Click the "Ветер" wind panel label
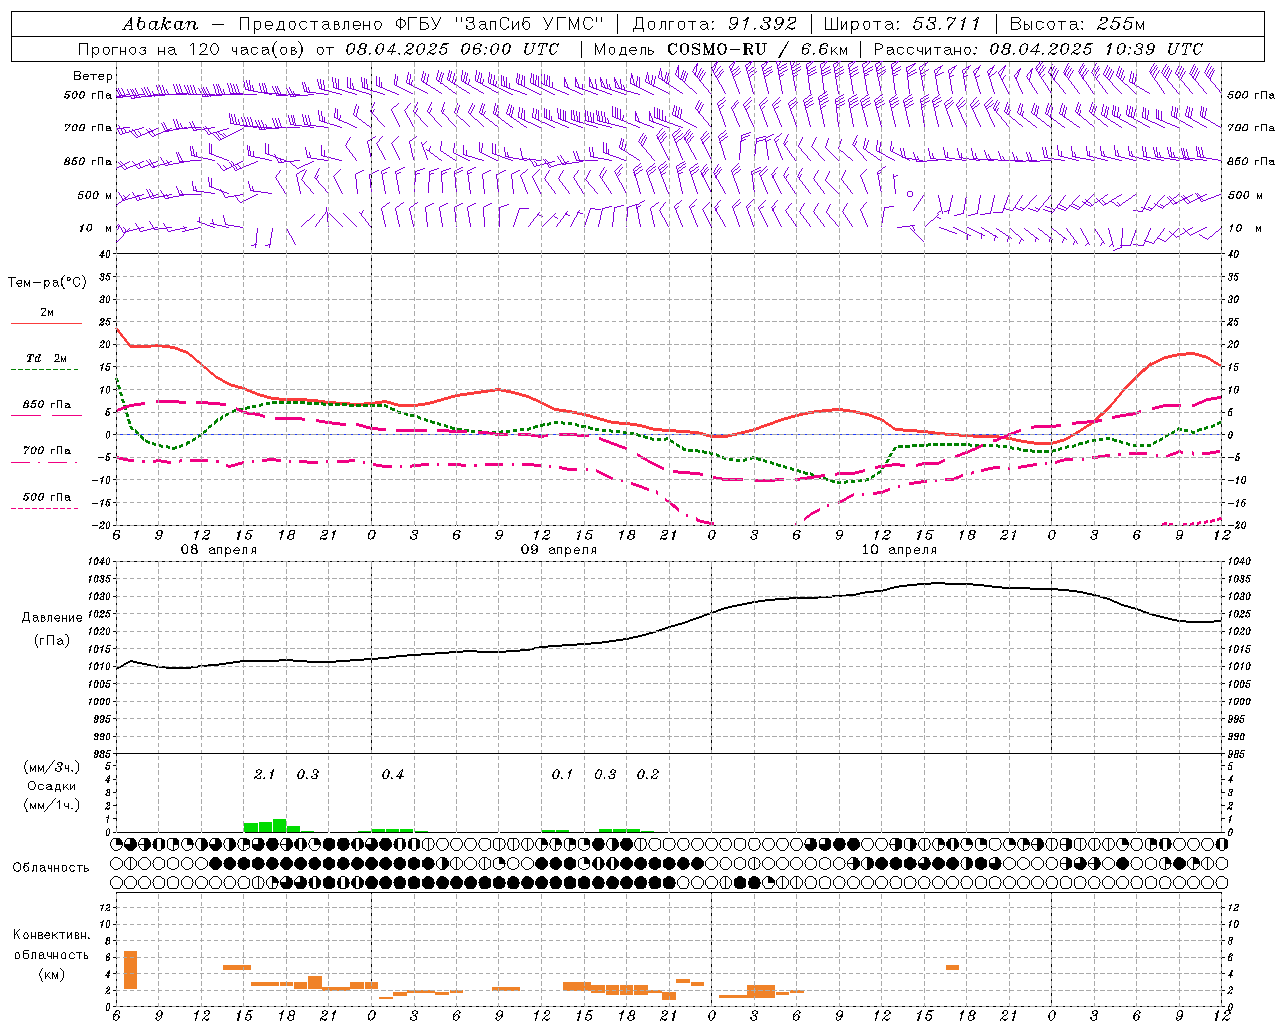The height and width of the screenshot is (1024, 1280). click(x=93, y=76)
